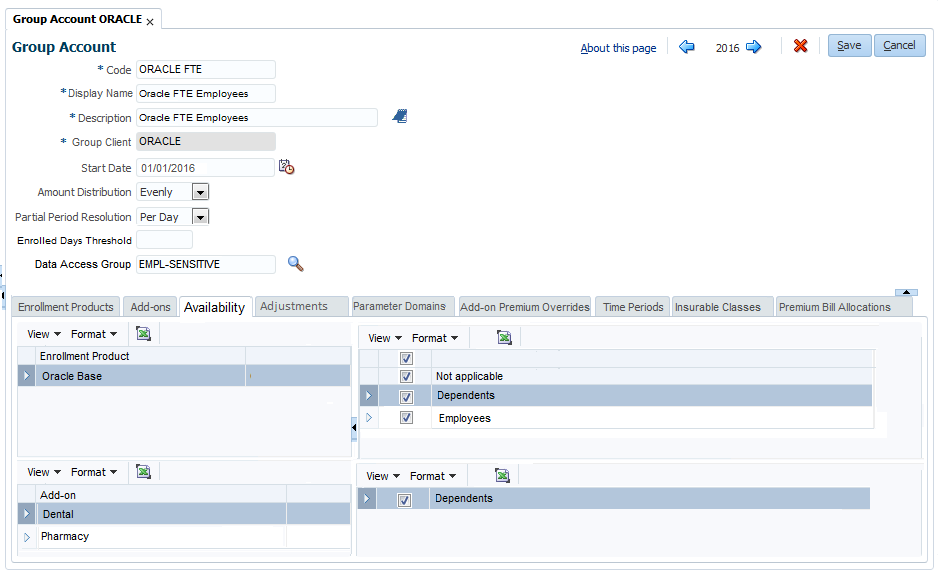Open Amount Distribution dropdown
Viewport: 938px width, 573px height.
pyautogui.click(x=200, y=192)
